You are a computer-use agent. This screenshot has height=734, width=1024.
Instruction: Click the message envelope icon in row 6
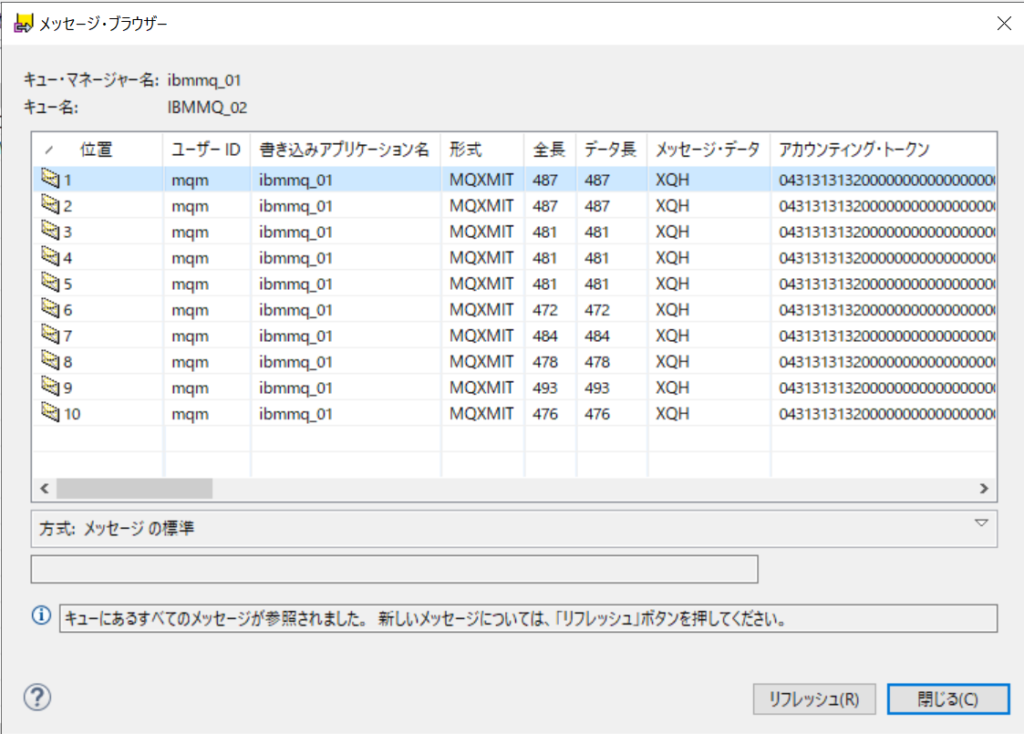pos(50,308)
